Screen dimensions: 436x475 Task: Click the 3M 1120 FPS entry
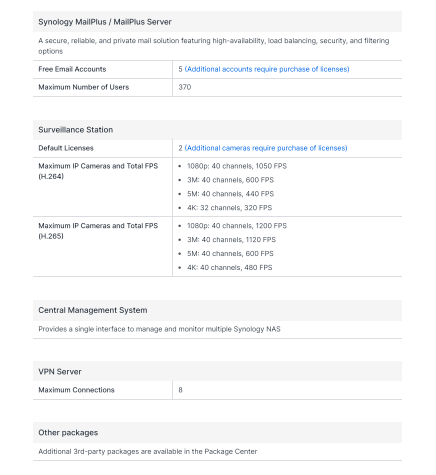(x=231, y=240)
